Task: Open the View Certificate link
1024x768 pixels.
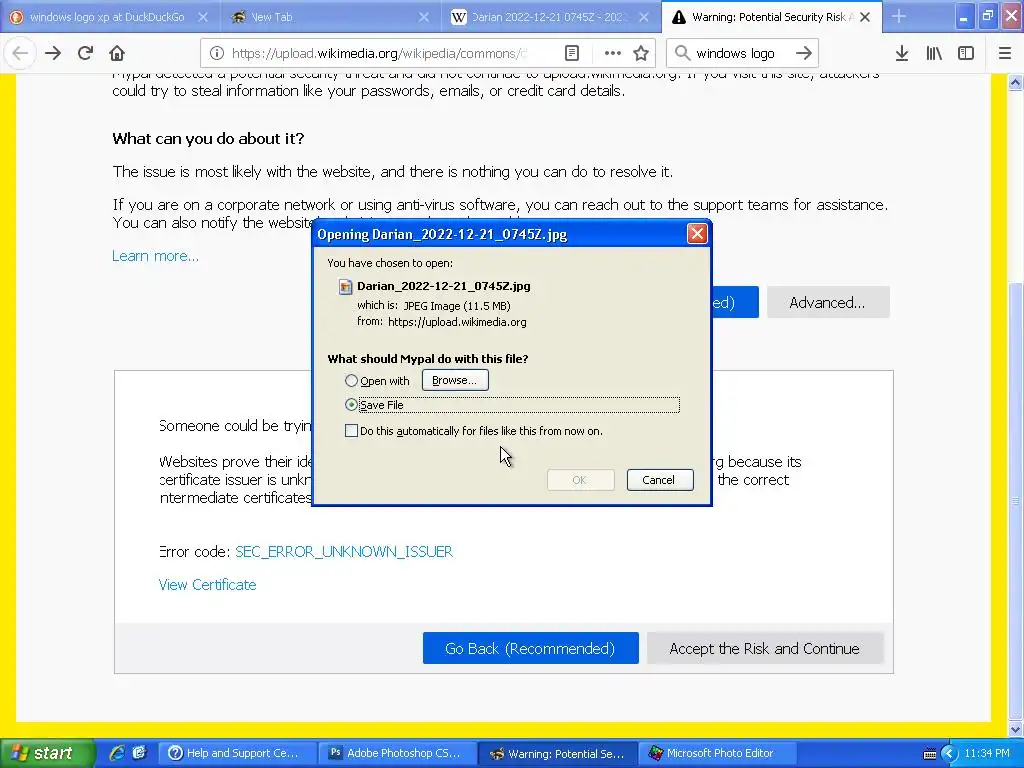Action: [207, 584]
